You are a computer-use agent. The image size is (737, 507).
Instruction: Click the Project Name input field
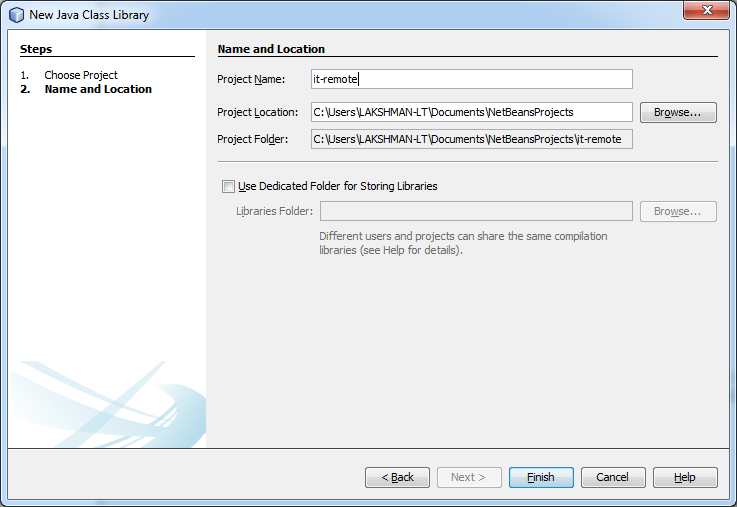click(471, 79)
